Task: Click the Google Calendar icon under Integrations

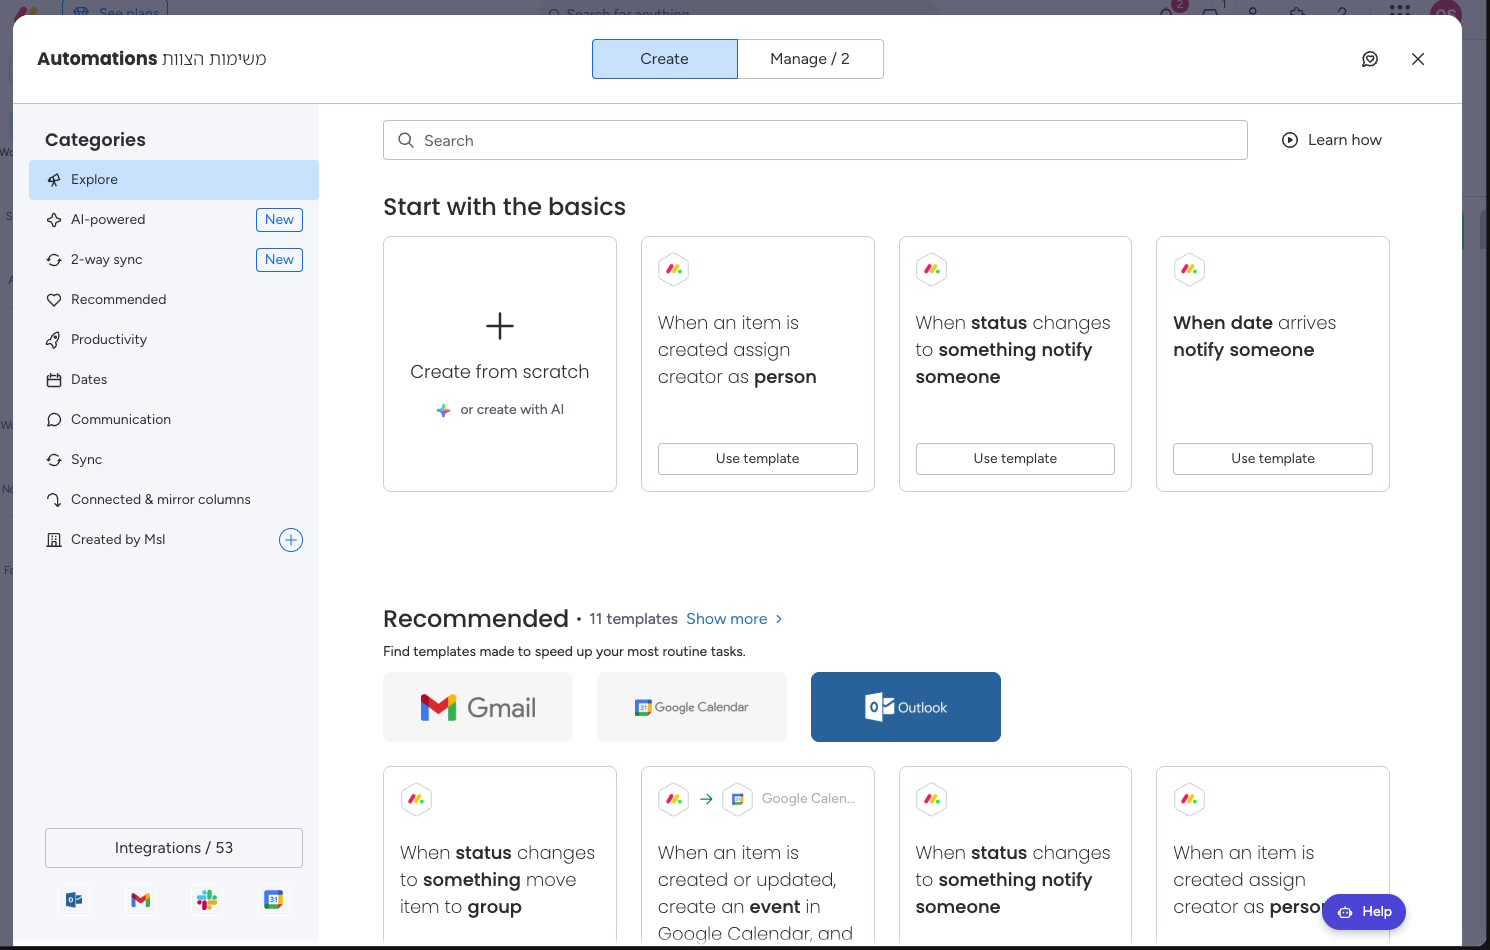Action: tap(273, 900)
